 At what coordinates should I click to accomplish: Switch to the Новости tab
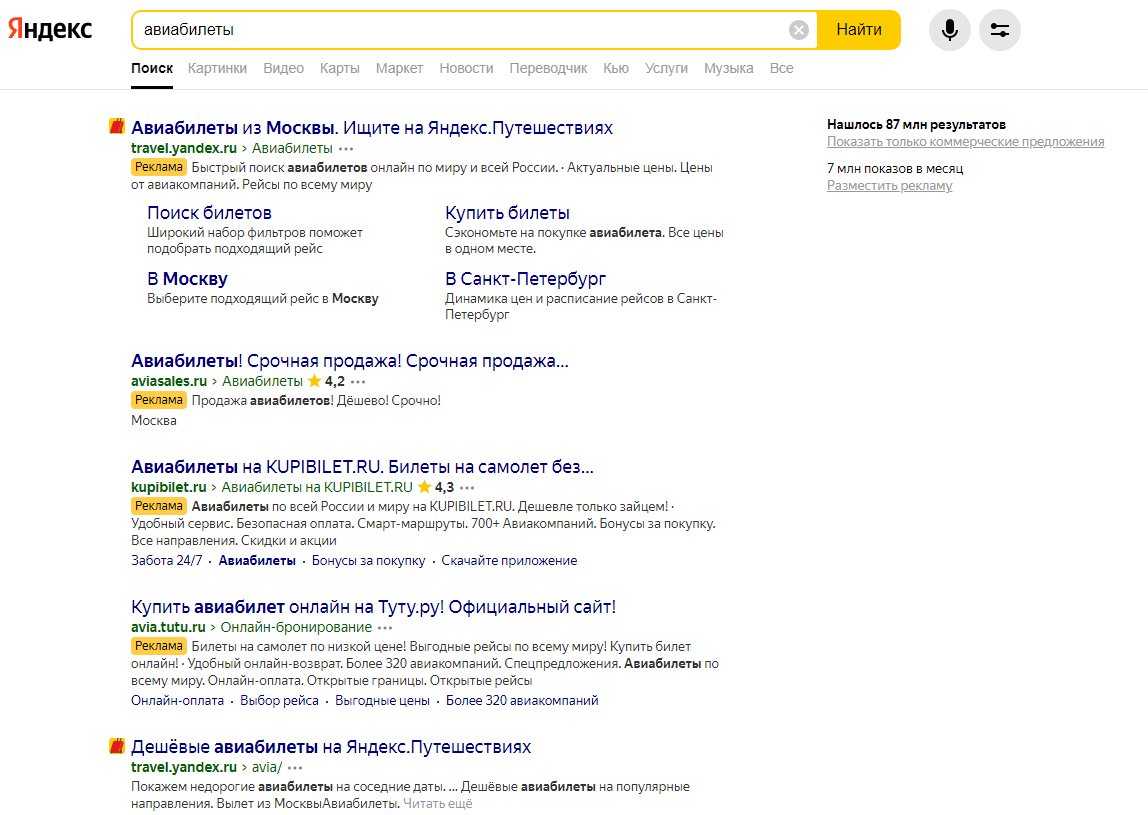[x=466, y=68]
